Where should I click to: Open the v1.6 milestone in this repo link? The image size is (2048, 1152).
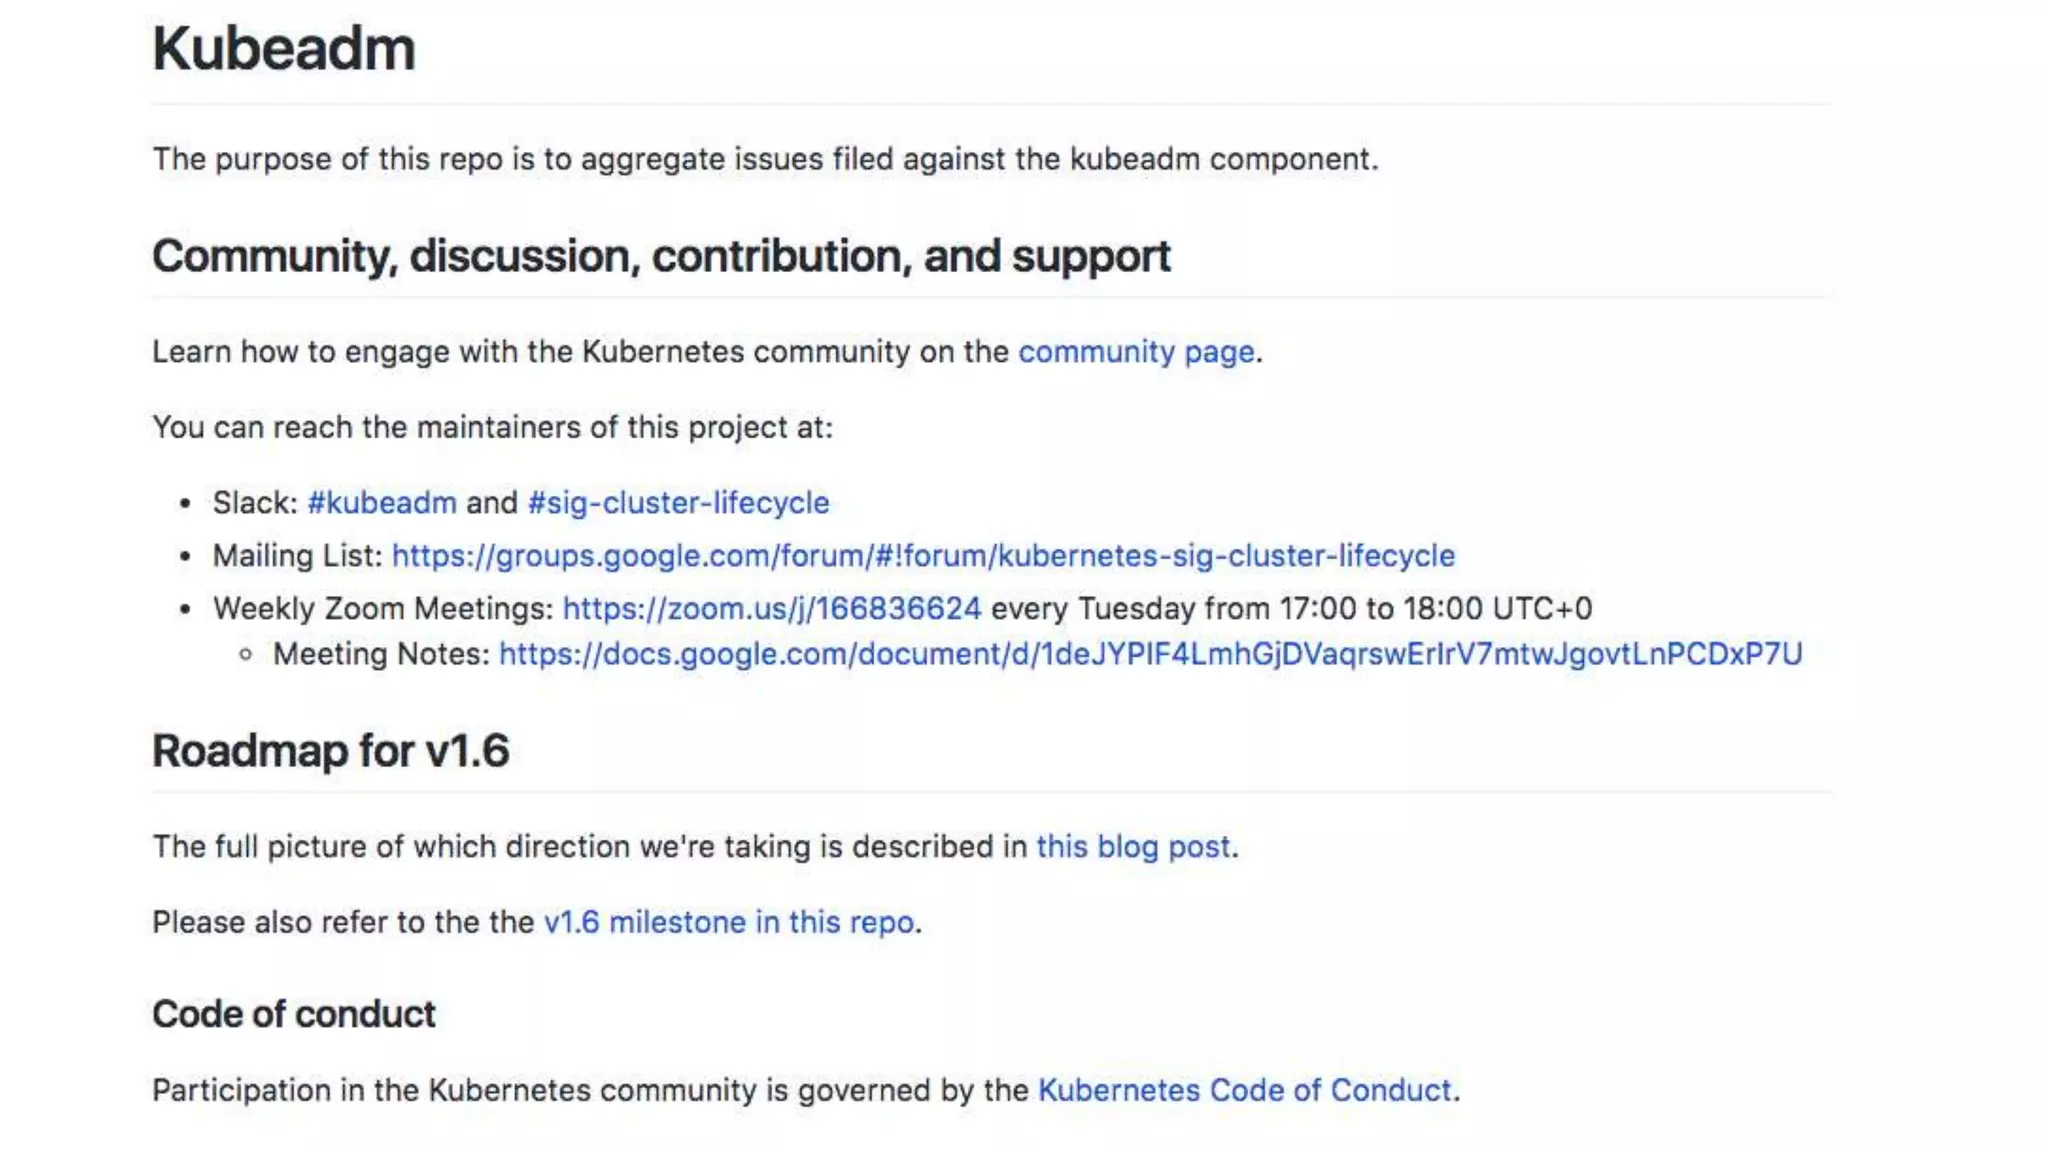click(x=729, y=922)
